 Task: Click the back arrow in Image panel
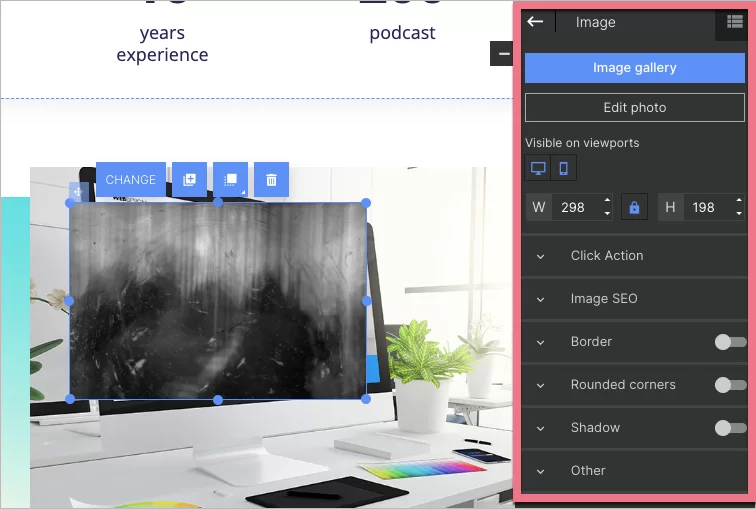click(x=536, y=21)
